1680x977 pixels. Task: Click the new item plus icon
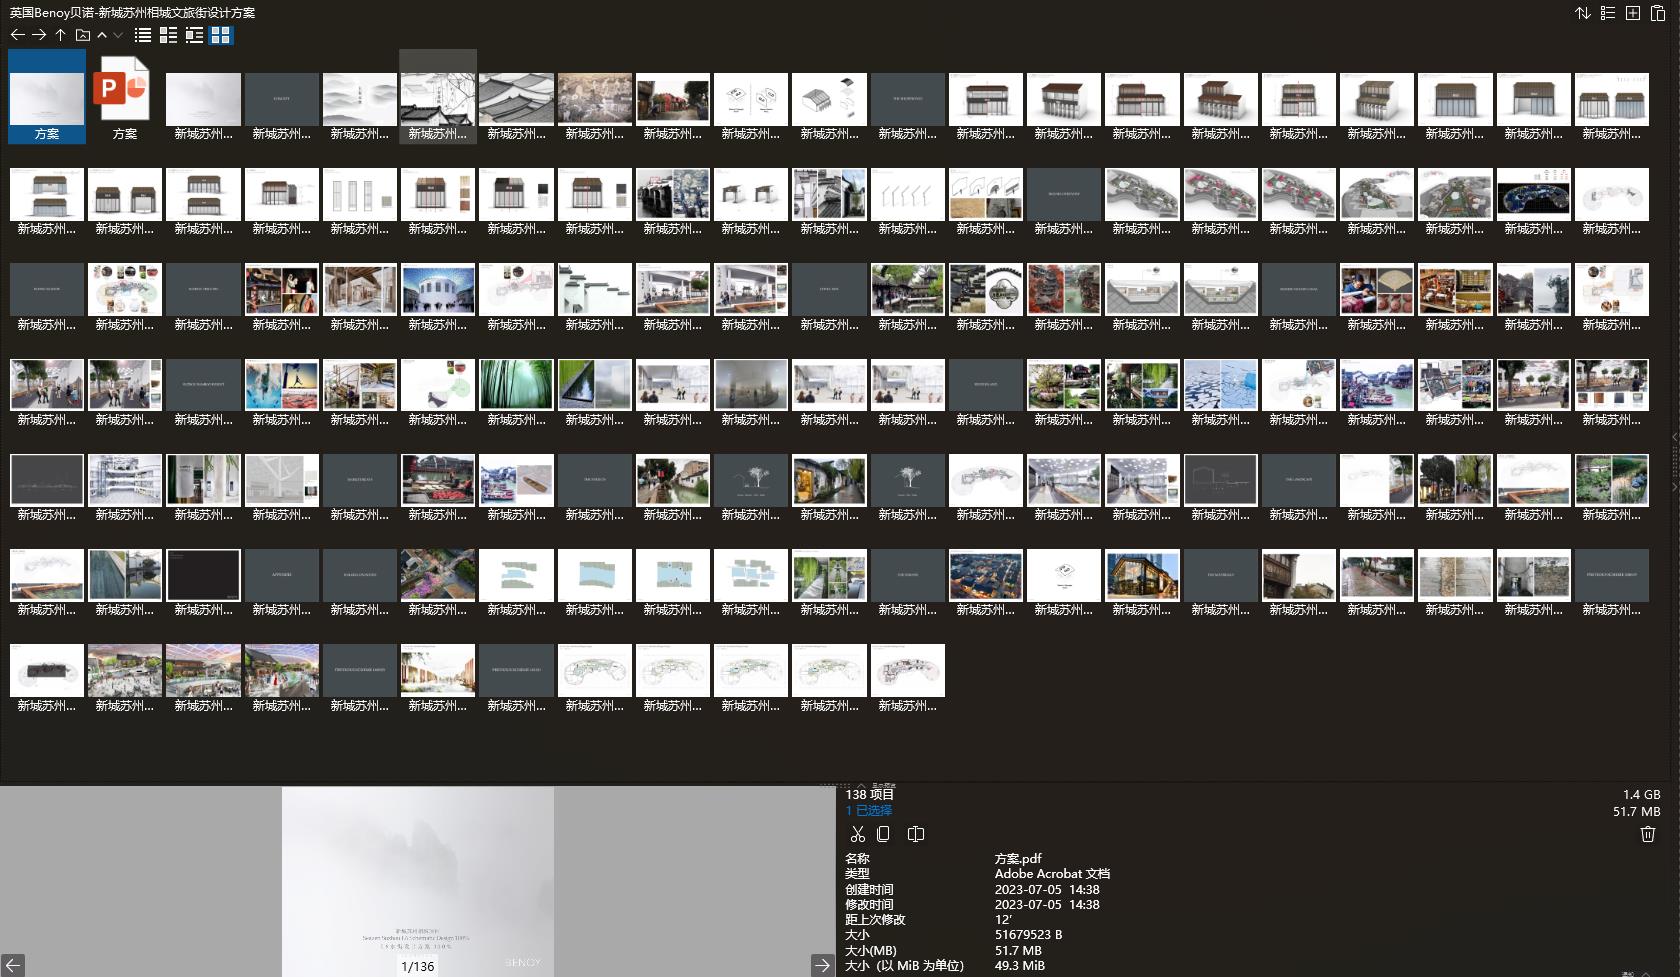coord(1632,13)
